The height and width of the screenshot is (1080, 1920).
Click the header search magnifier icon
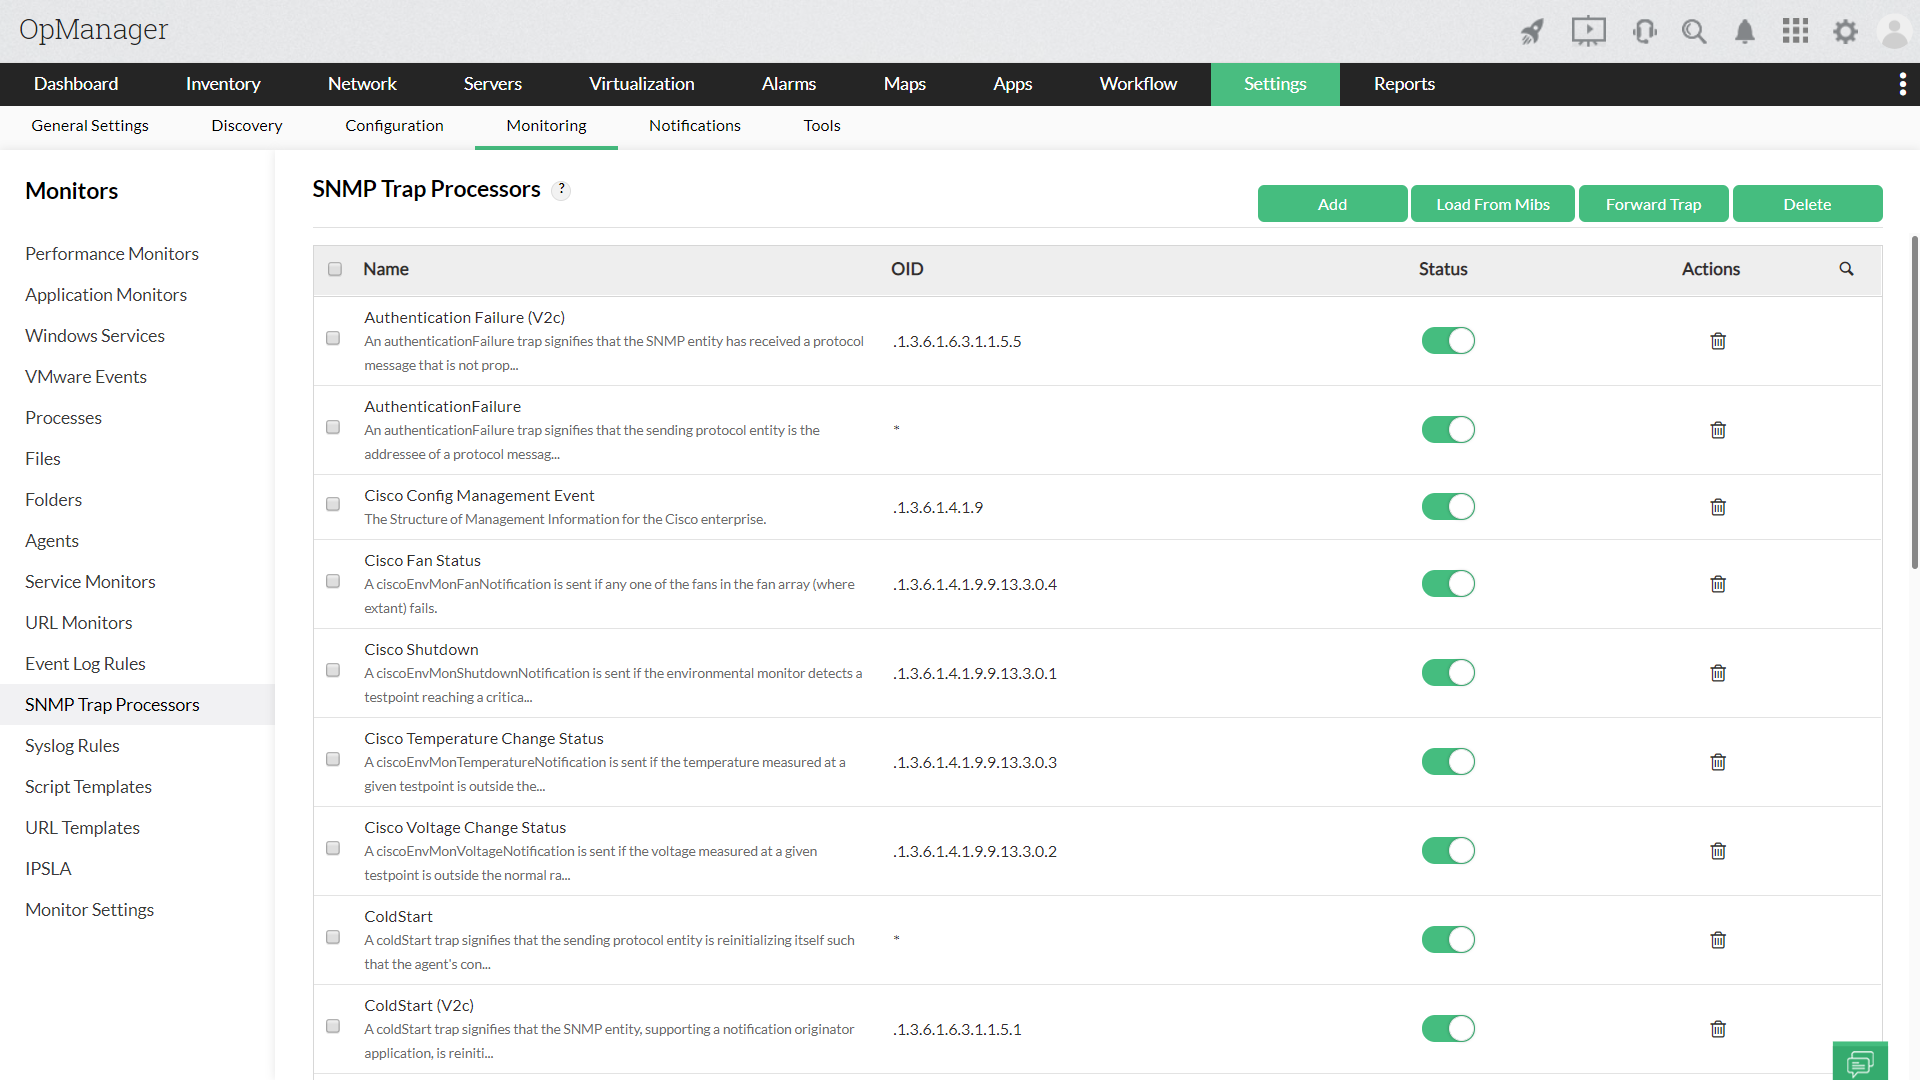[x=1693, y=32]
